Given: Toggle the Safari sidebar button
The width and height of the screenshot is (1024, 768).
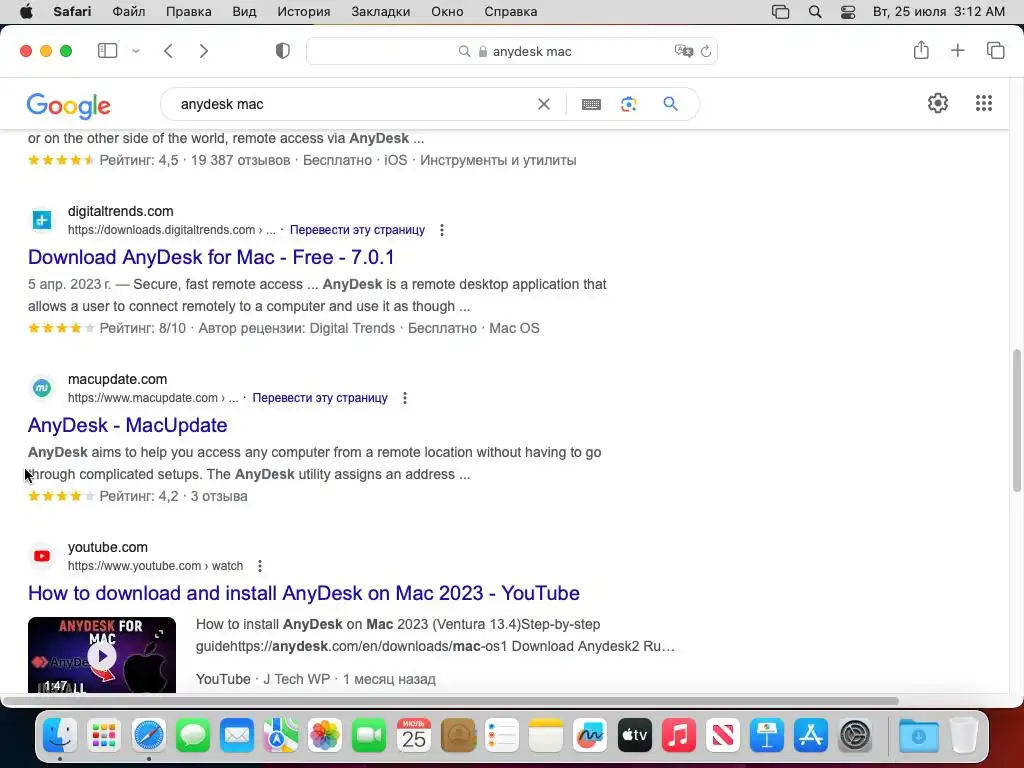Looking at the screenshot, I should [x=107, y=51].
